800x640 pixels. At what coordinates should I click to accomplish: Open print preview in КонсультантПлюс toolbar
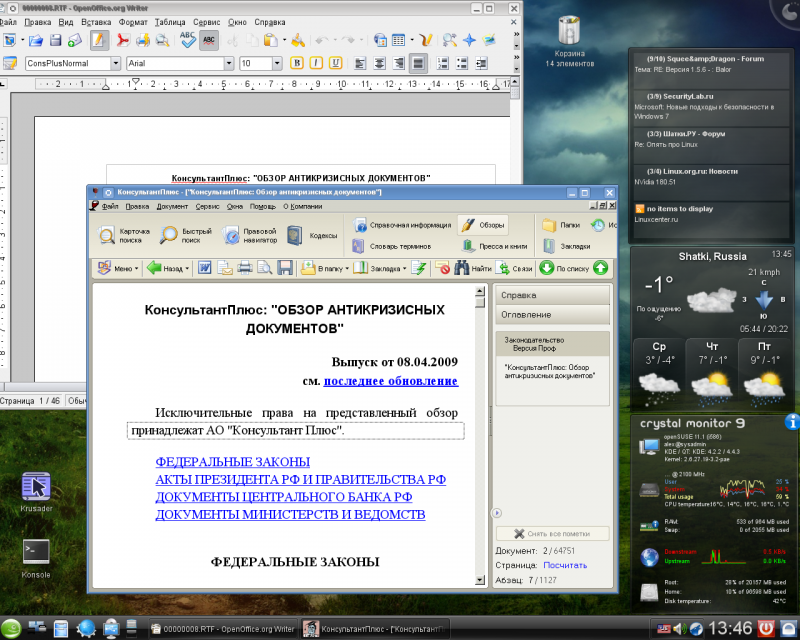point(264,268)
